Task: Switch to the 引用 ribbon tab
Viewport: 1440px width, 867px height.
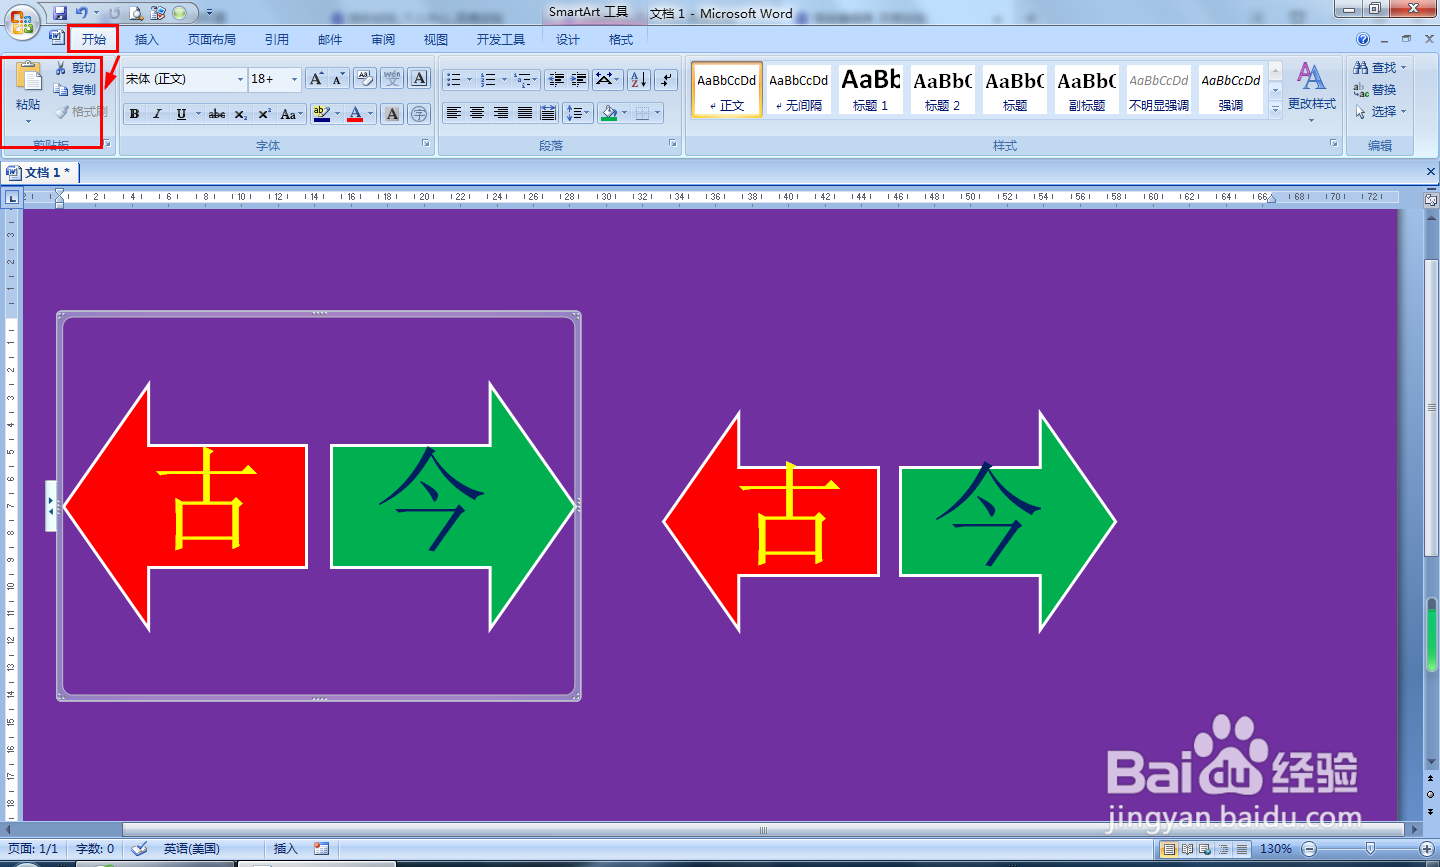Action: [277, 40]
